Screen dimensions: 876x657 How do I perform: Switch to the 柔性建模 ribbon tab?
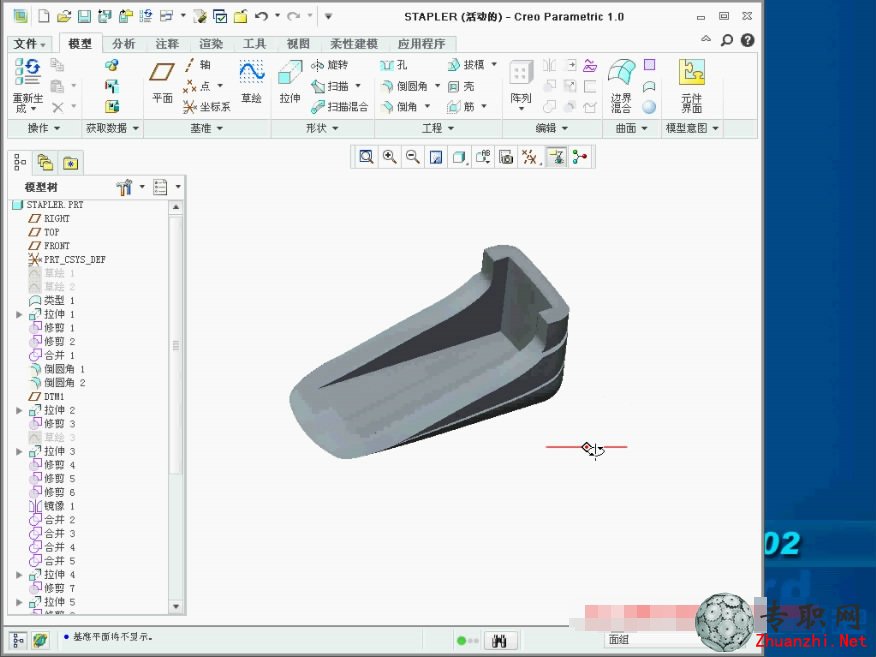(x=354, y=44)
